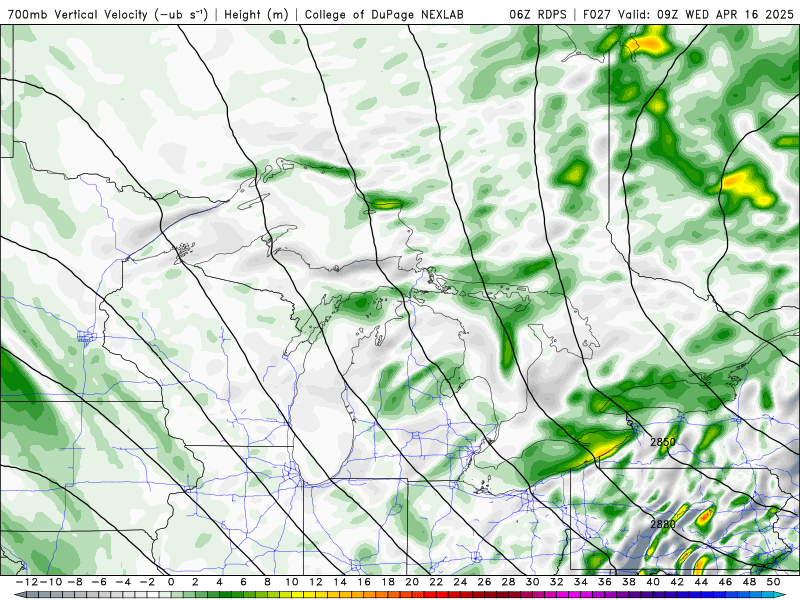Click the '38' value on color scale
Screen dimensions: 800x600
click(629, 582)
